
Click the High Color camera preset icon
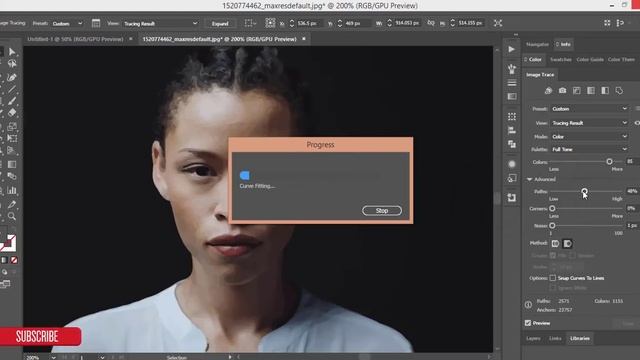[x=562, y=91]
